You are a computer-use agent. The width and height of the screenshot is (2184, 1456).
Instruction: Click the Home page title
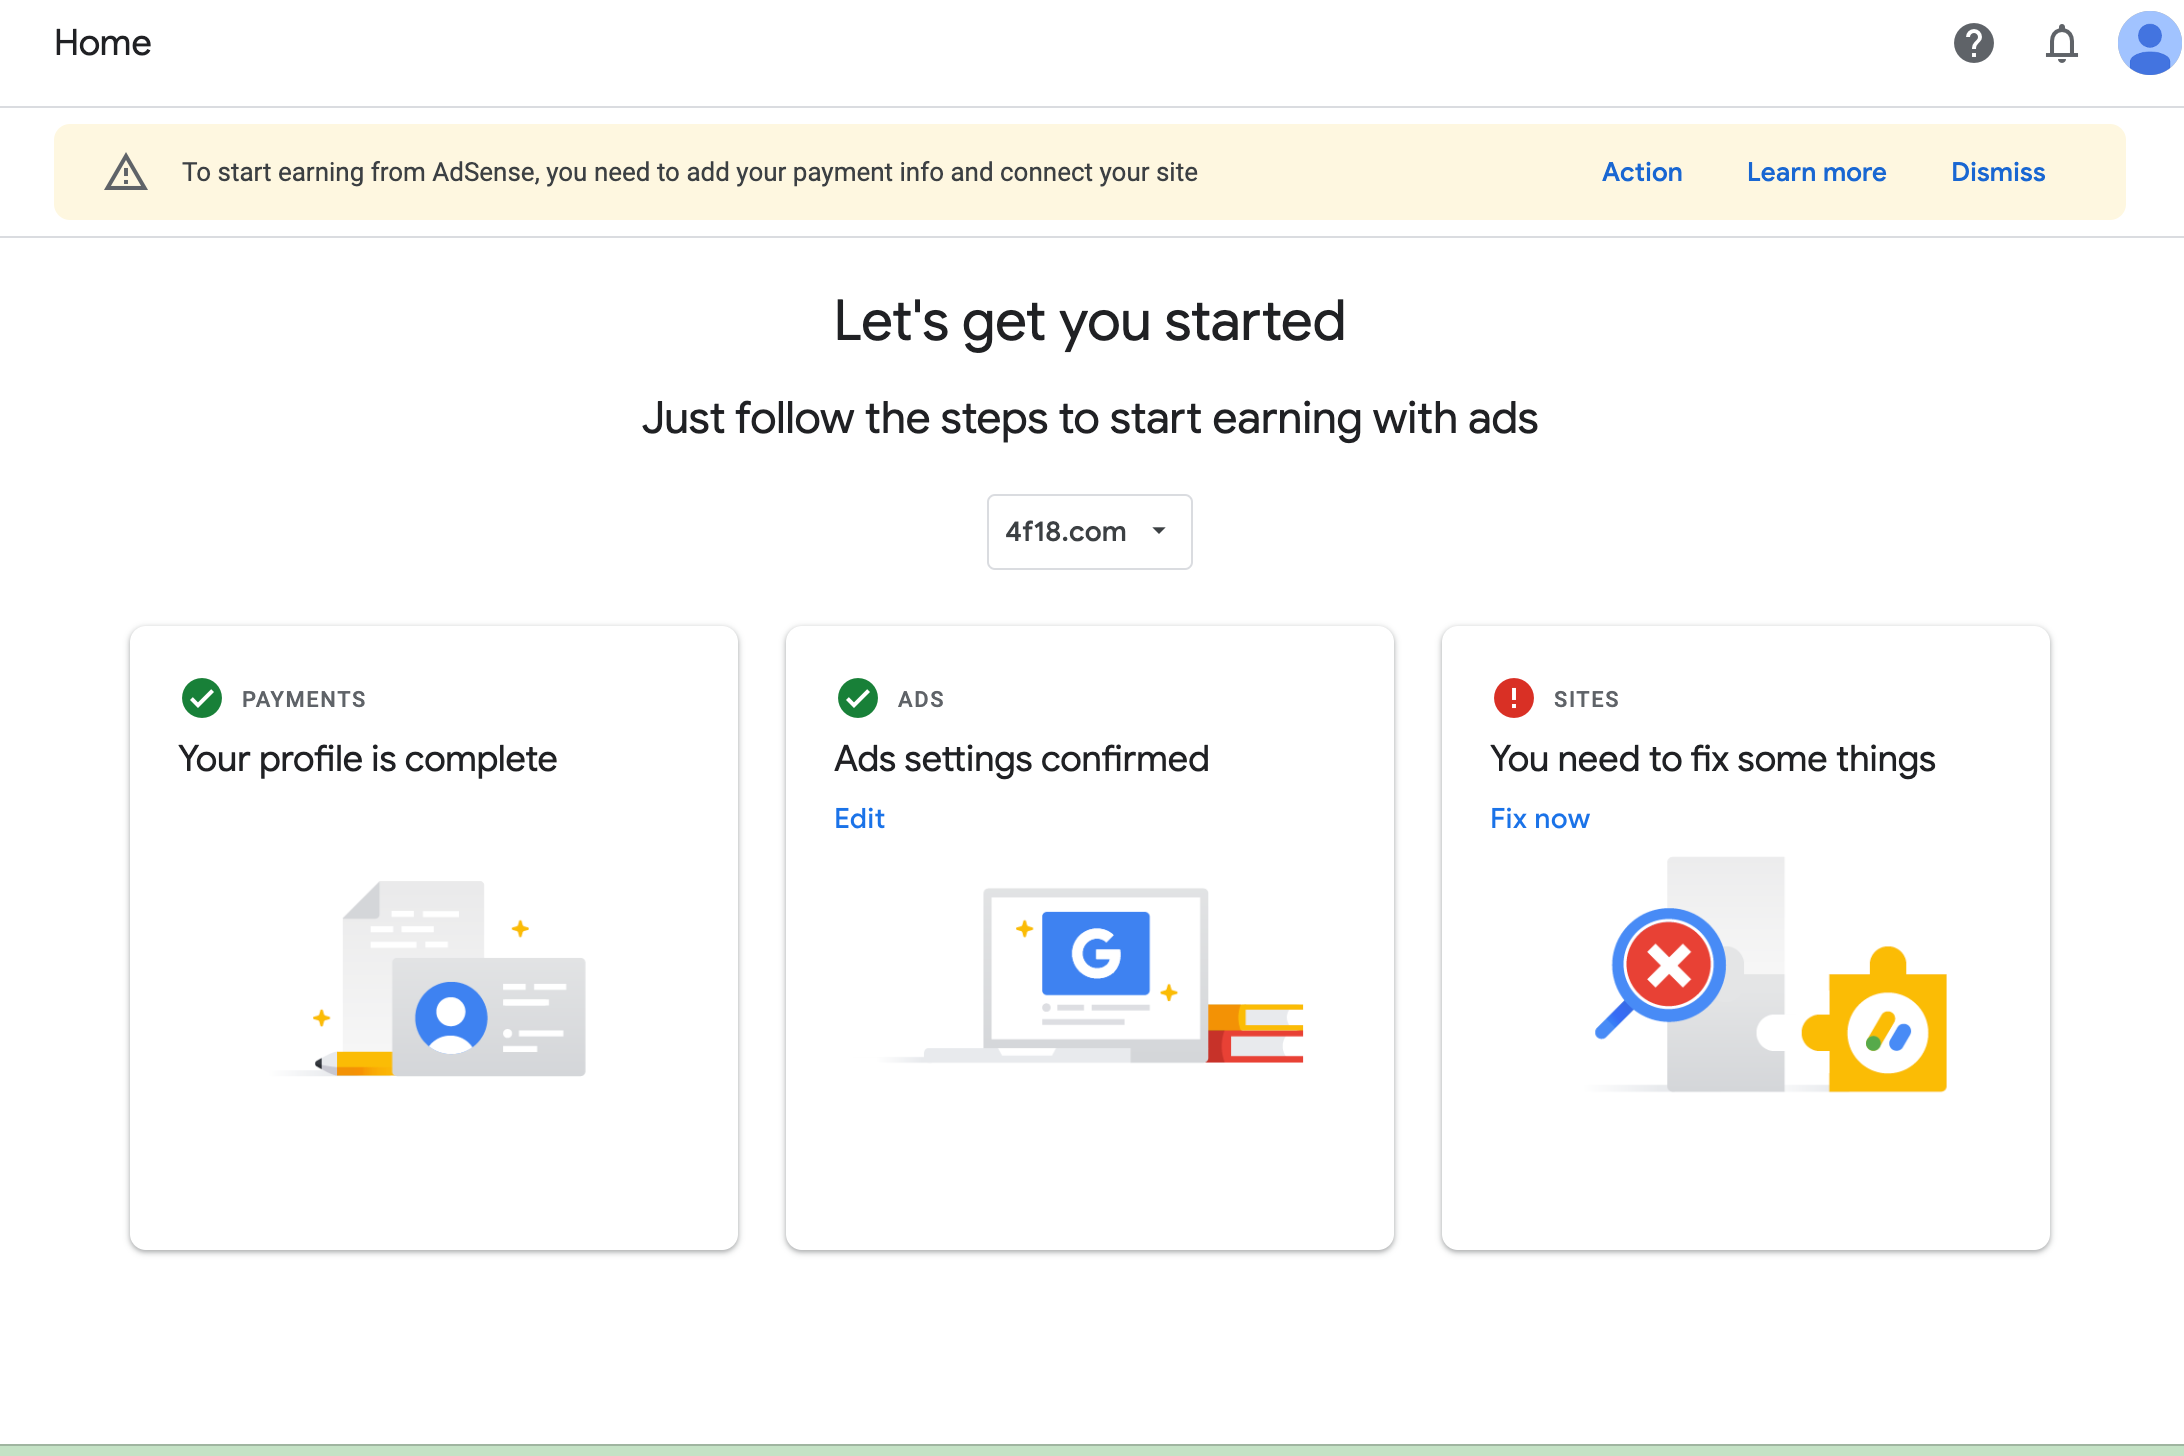click(103, 43)
